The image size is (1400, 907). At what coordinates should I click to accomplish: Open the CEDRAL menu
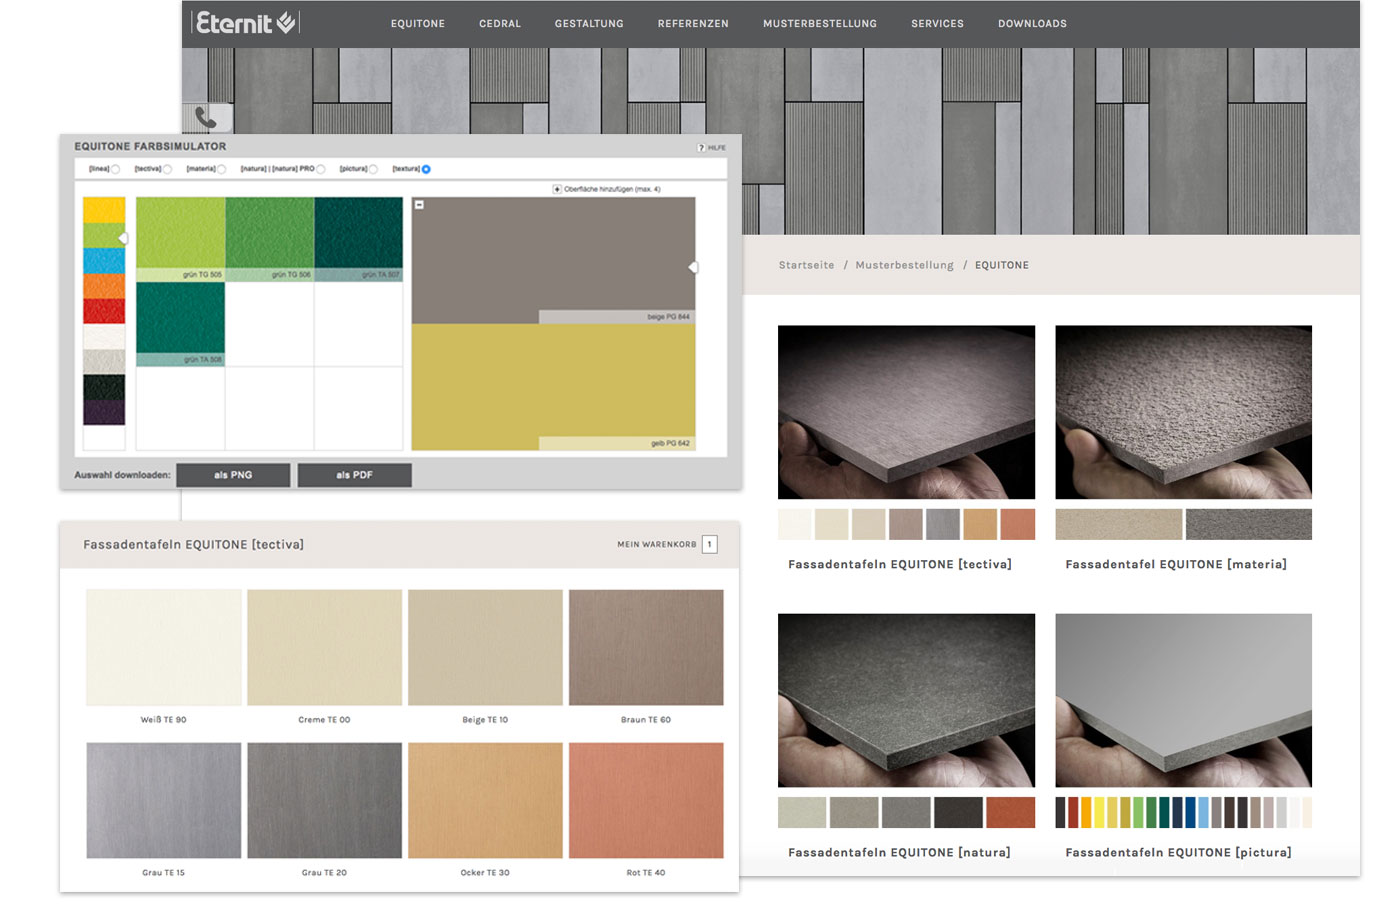pyautogui.click(x=500, y=24)
